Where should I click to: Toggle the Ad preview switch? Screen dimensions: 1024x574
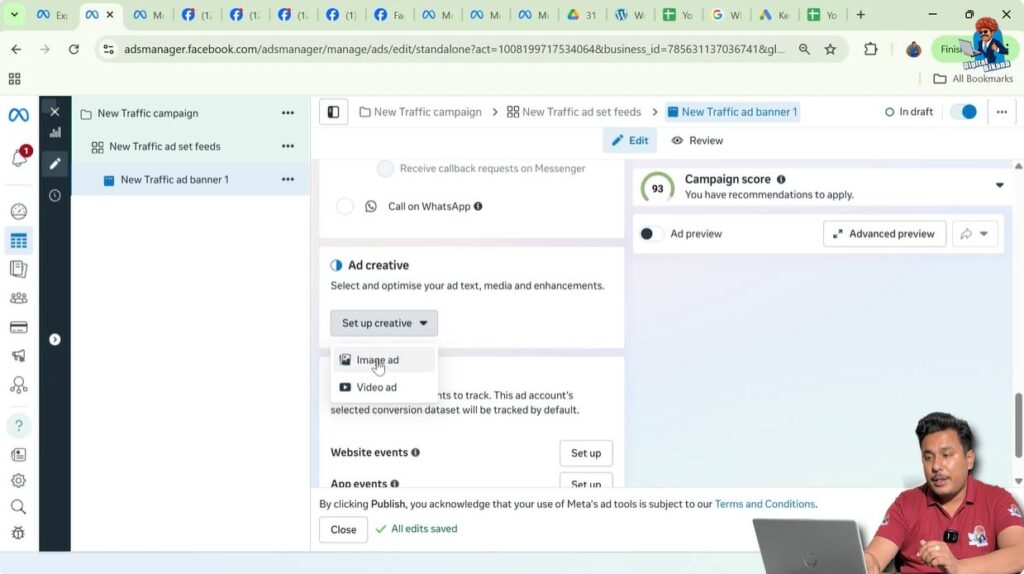coord(650,234)
